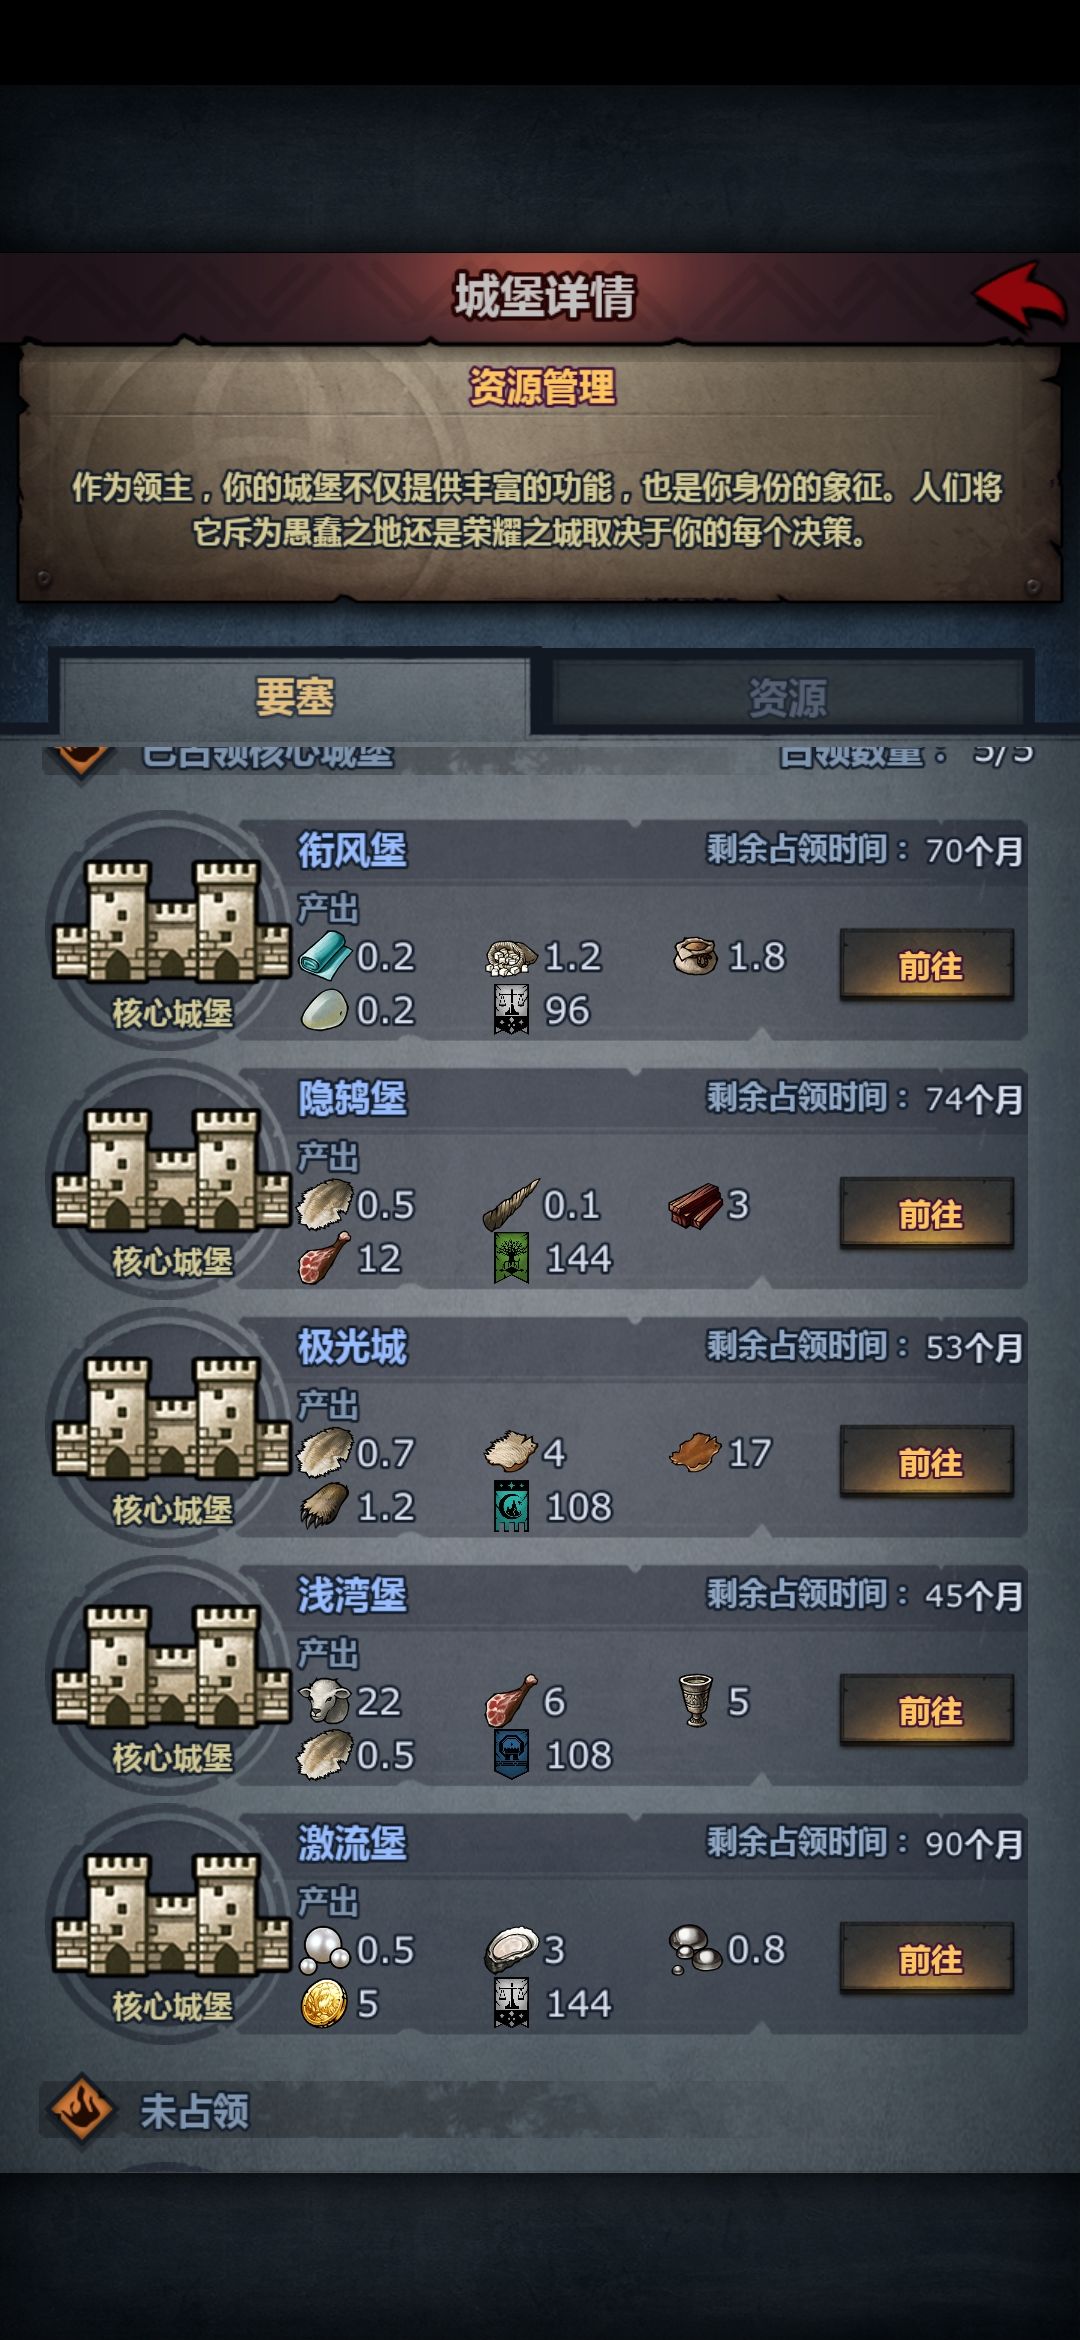Image resolution: width=1080 pixels, height=2340 pixels.
Task: Click the blue cloth resource icon
Action: [x=325, y=955]
